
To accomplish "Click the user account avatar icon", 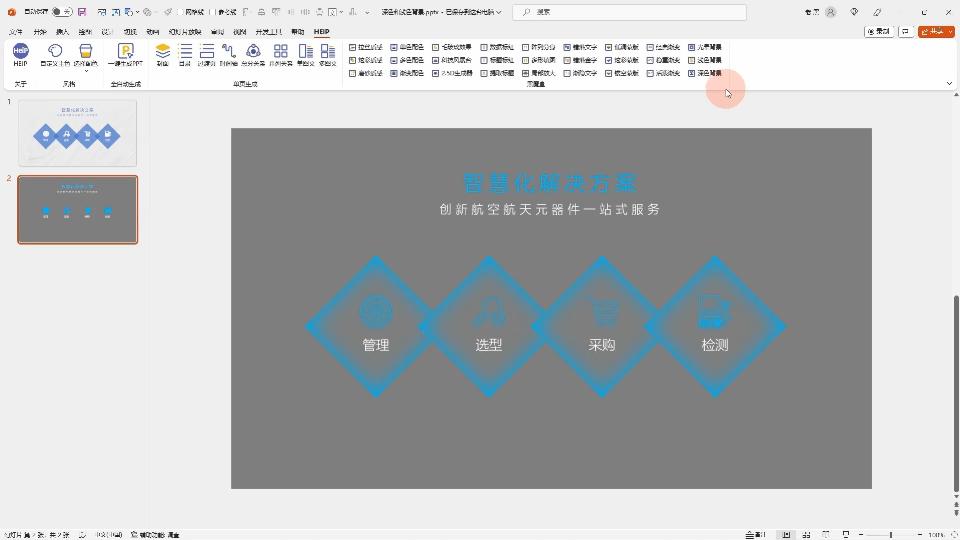I will (830, 12).
